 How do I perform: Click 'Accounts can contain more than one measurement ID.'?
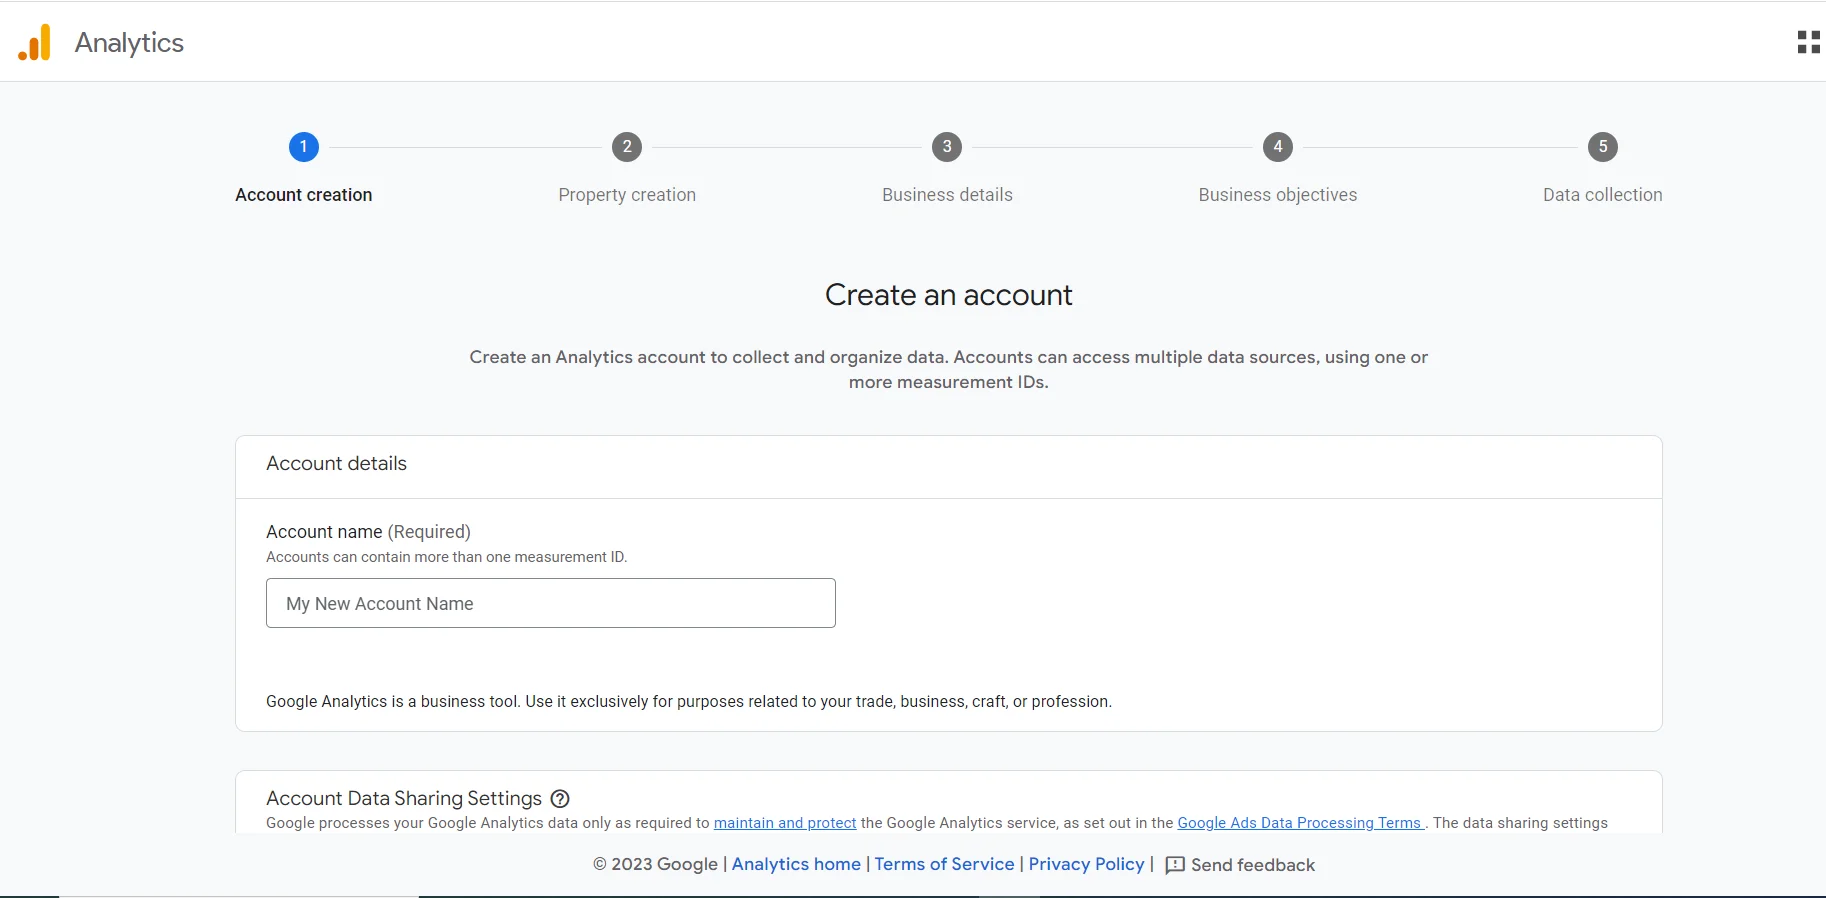[x=446, y=557]
